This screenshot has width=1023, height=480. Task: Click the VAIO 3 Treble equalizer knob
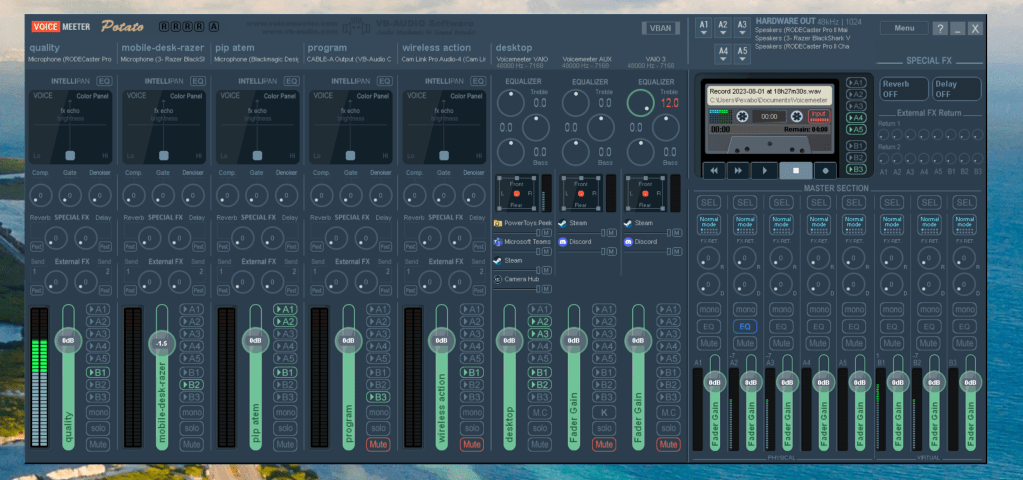pos(640,103)
